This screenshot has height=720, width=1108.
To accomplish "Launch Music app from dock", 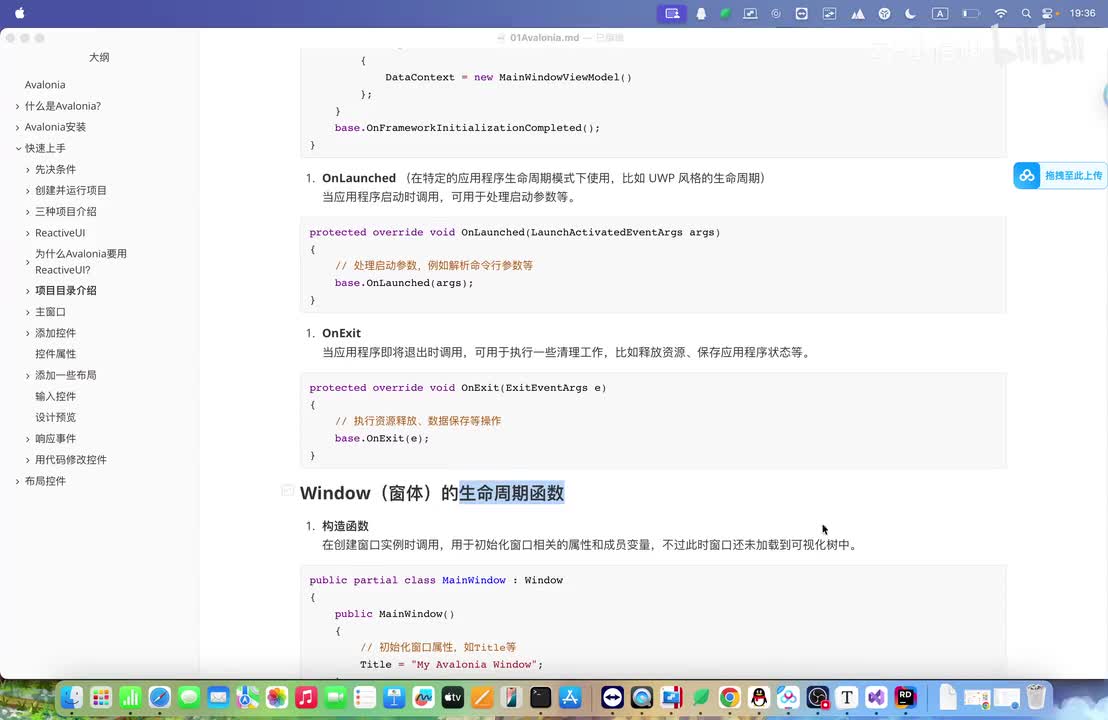I will 306,698.
